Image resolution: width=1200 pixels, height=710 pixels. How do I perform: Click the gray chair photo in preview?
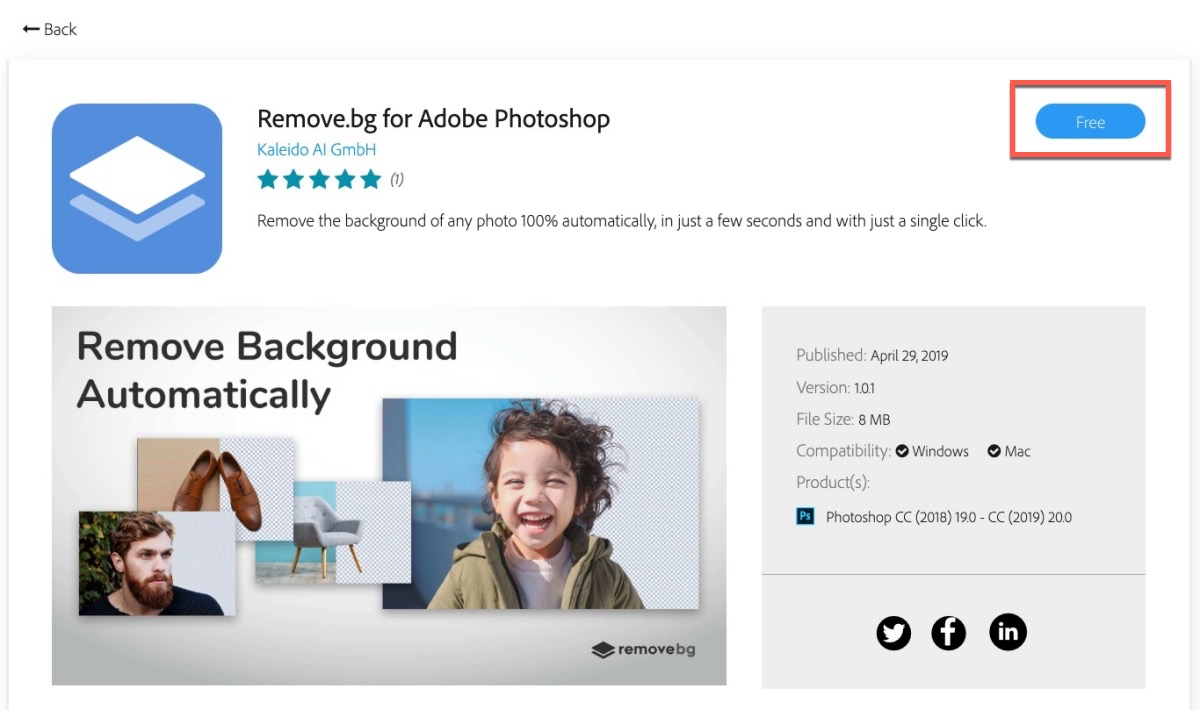point(333,531)
